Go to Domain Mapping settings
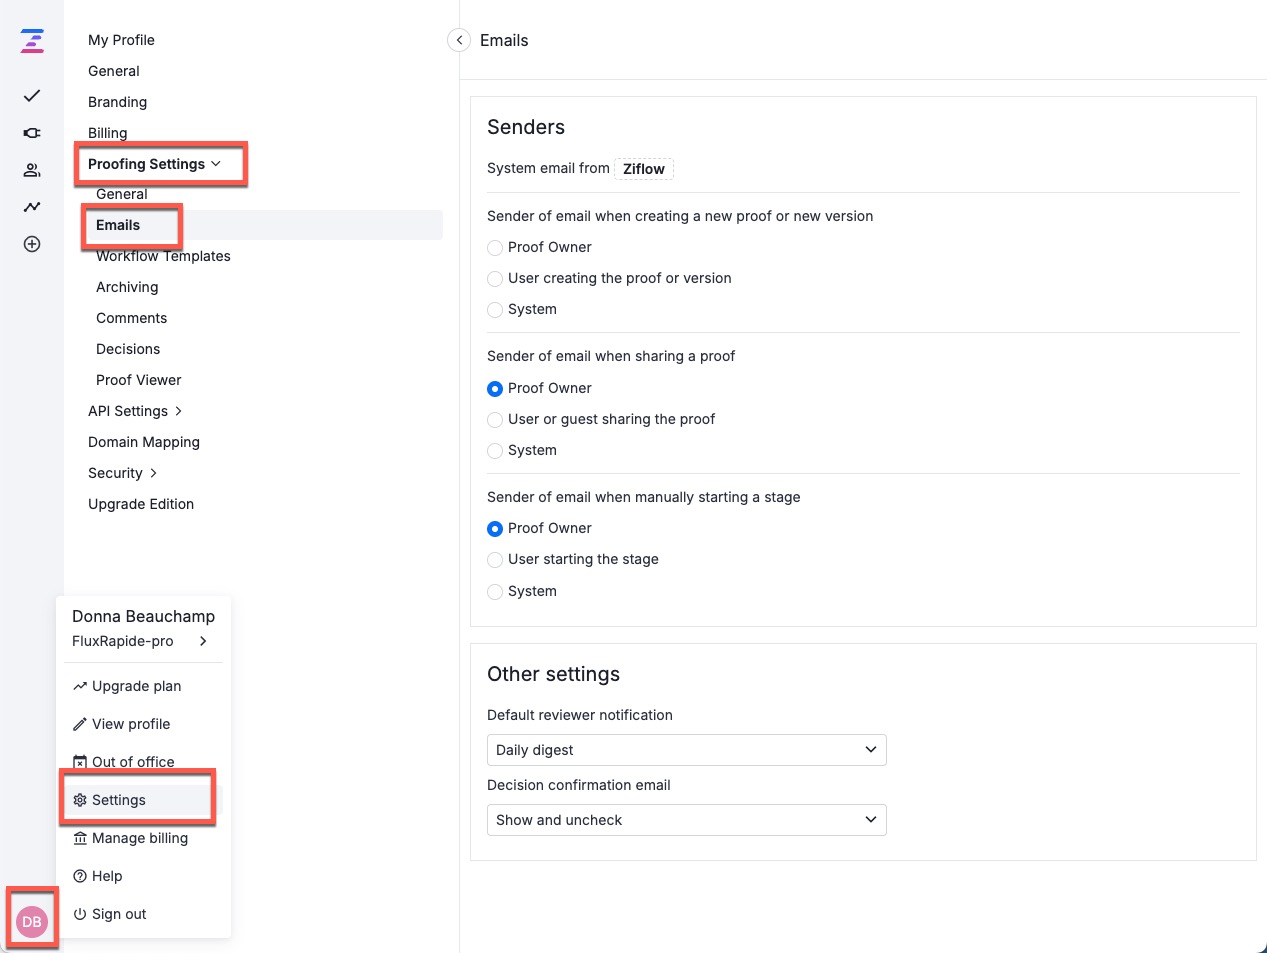This screenshot has height=953, width=1267. pos(144,442)
